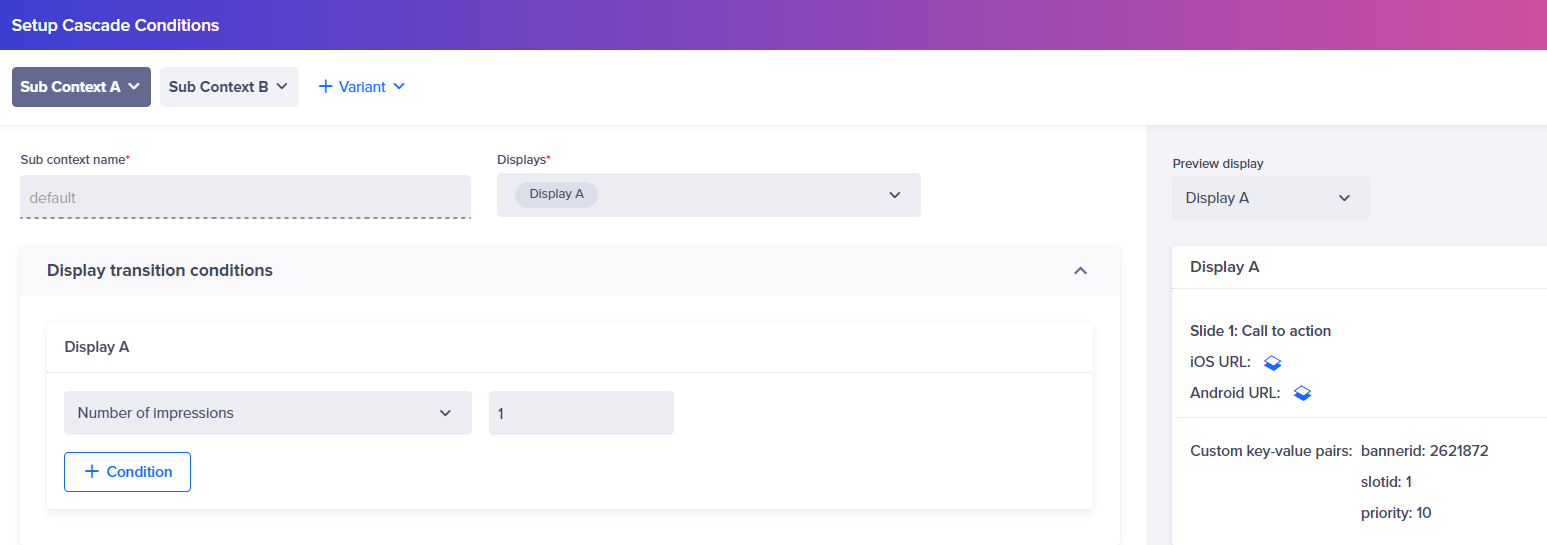This screenshot has width=1547, height=545.
Task: Click the Sub context name field
Action: click(x=245, y=197)
